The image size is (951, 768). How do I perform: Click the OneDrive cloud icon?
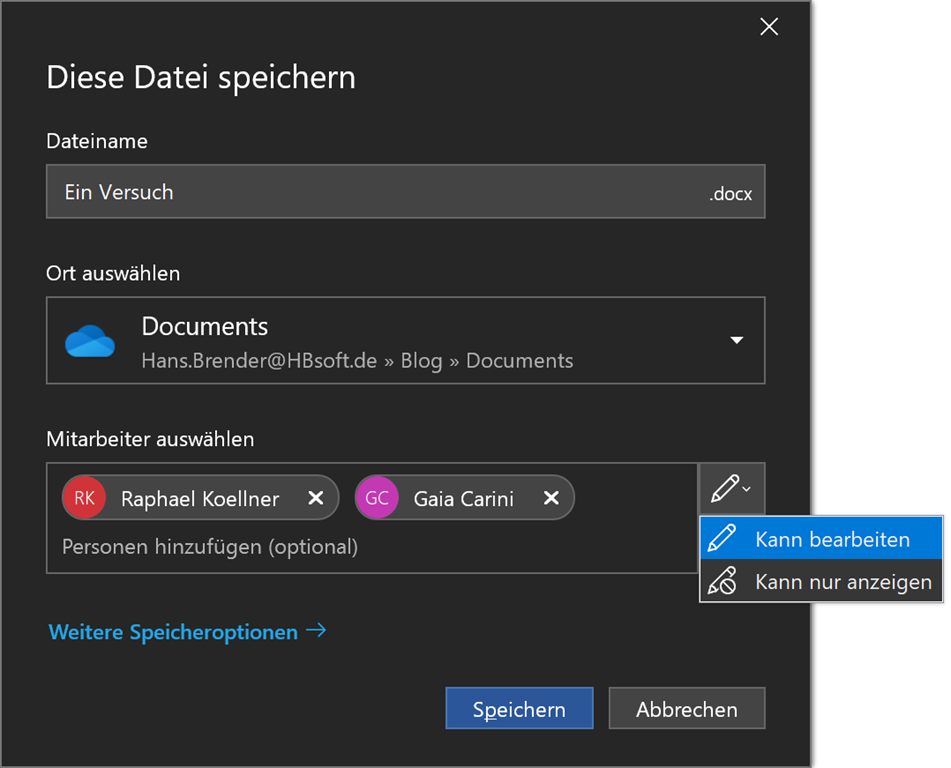pos(90,341)
